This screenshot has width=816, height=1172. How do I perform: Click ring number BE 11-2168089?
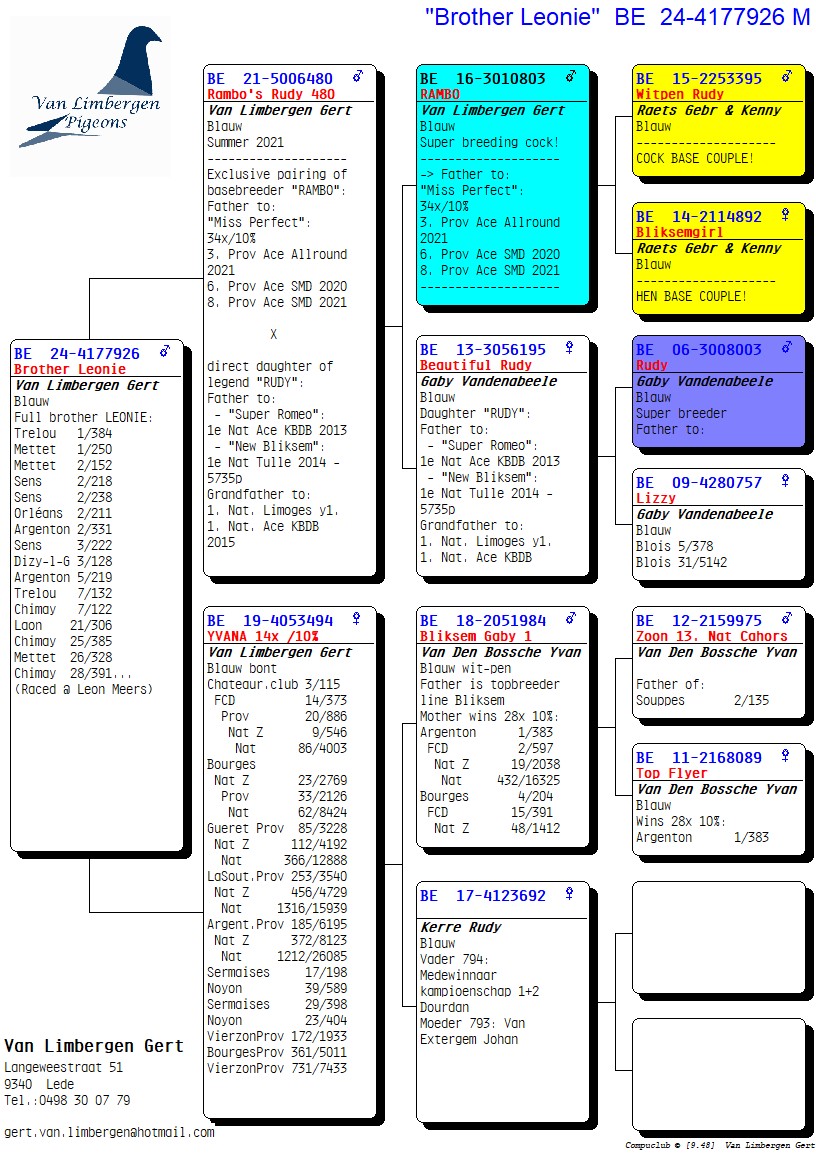699,758
